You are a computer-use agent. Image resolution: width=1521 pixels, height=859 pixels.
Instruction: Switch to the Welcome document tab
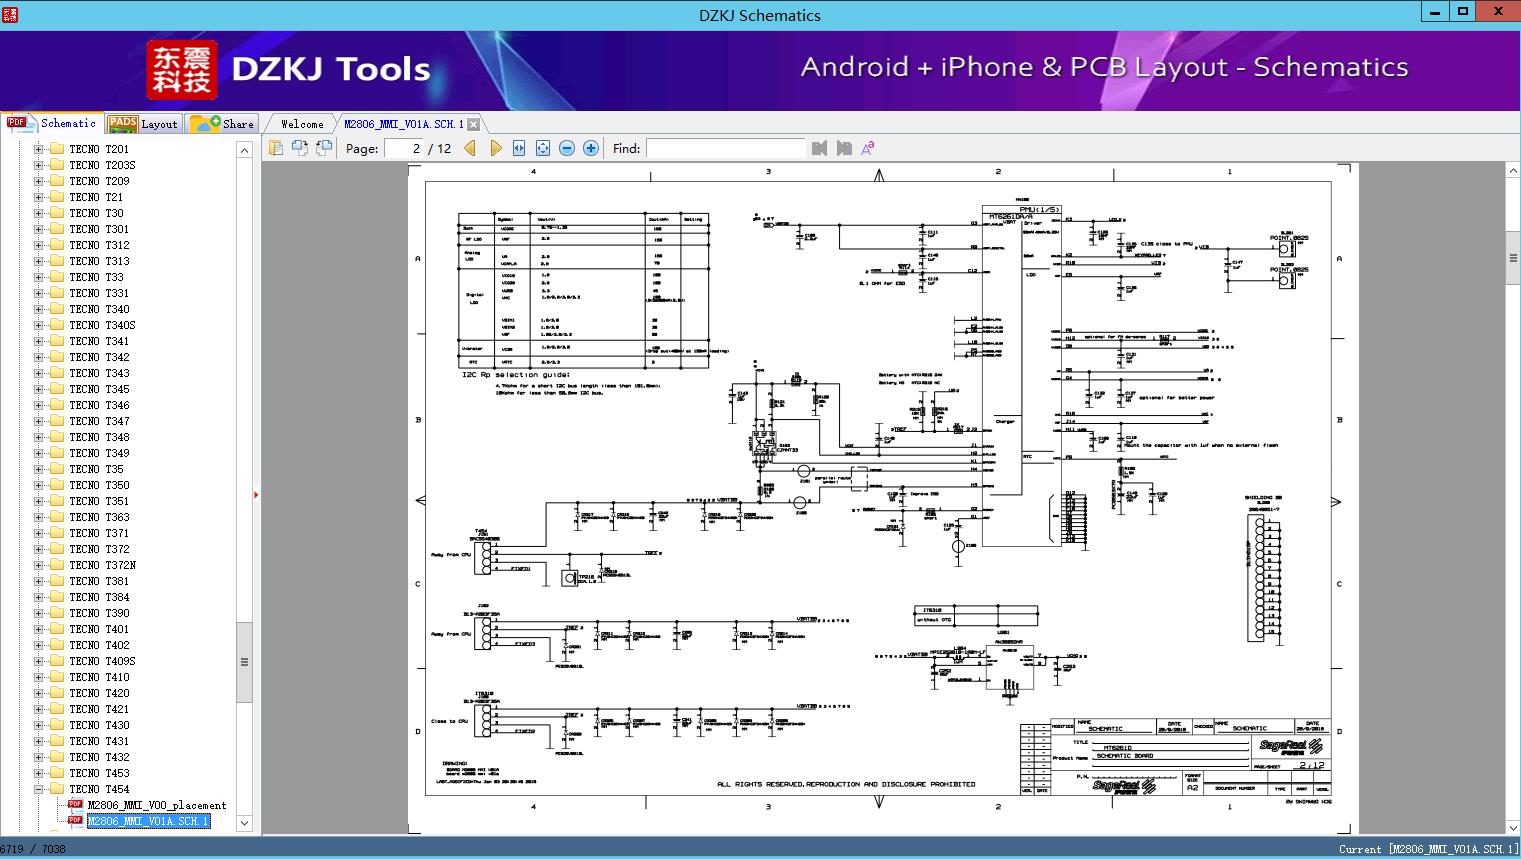(302, 124)
